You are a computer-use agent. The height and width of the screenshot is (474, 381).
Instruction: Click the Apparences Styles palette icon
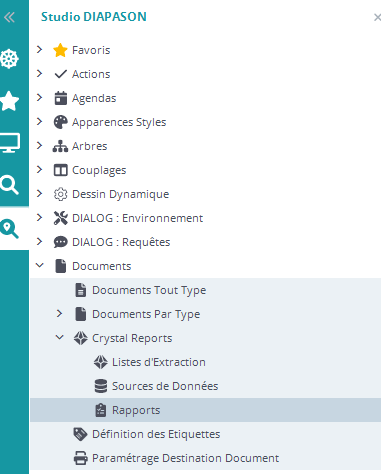[60, 122]
